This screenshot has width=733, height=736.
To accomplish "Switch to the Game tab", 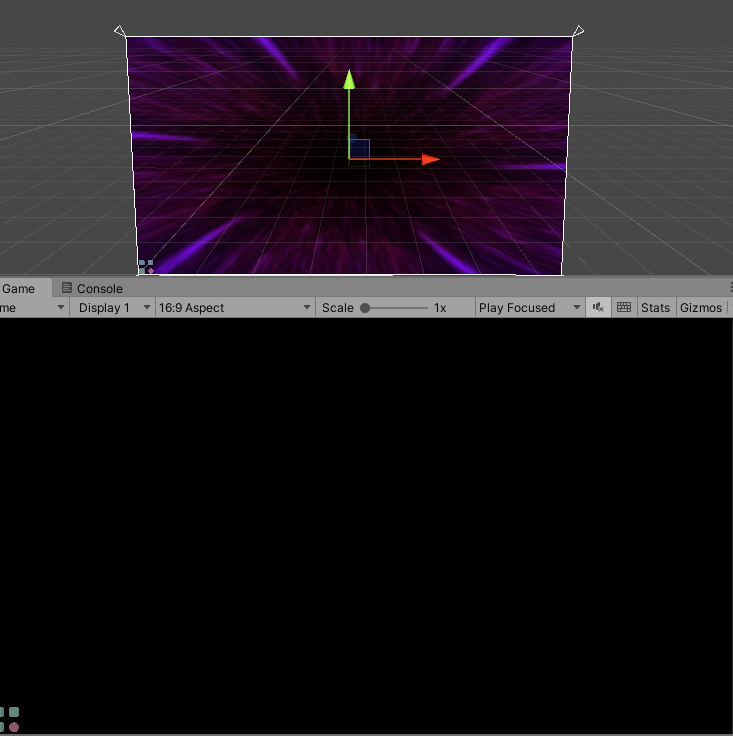I will 25,288.
